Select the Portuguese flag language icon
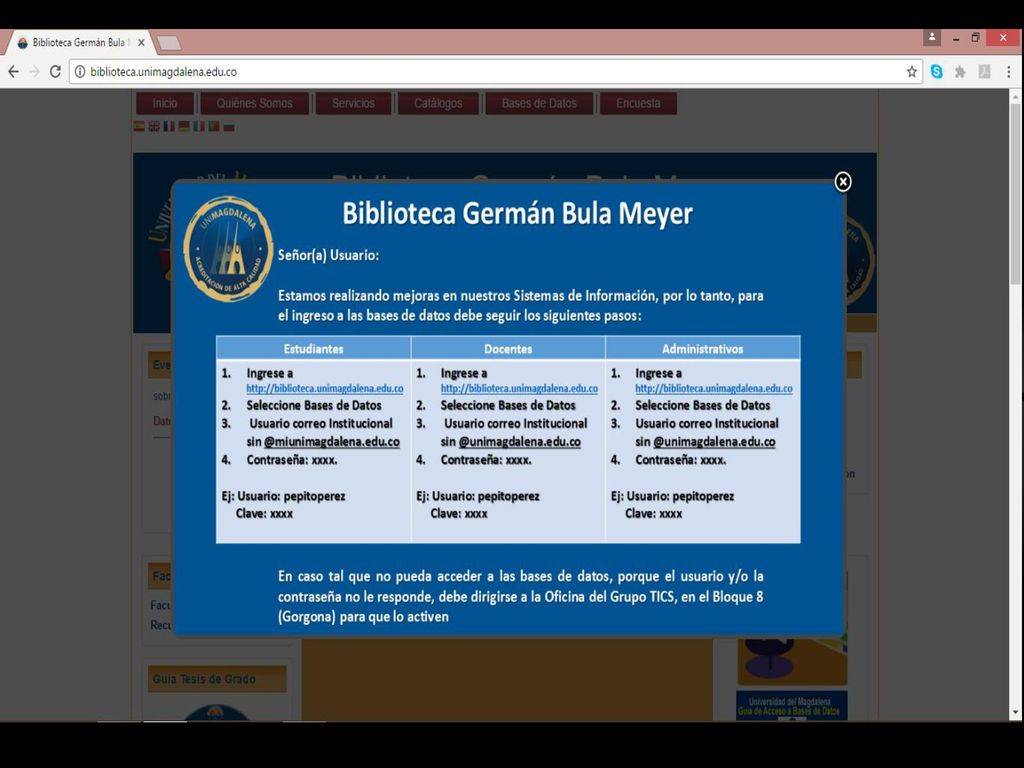This screenshot has width=1024, height=768. click(214, 126)
